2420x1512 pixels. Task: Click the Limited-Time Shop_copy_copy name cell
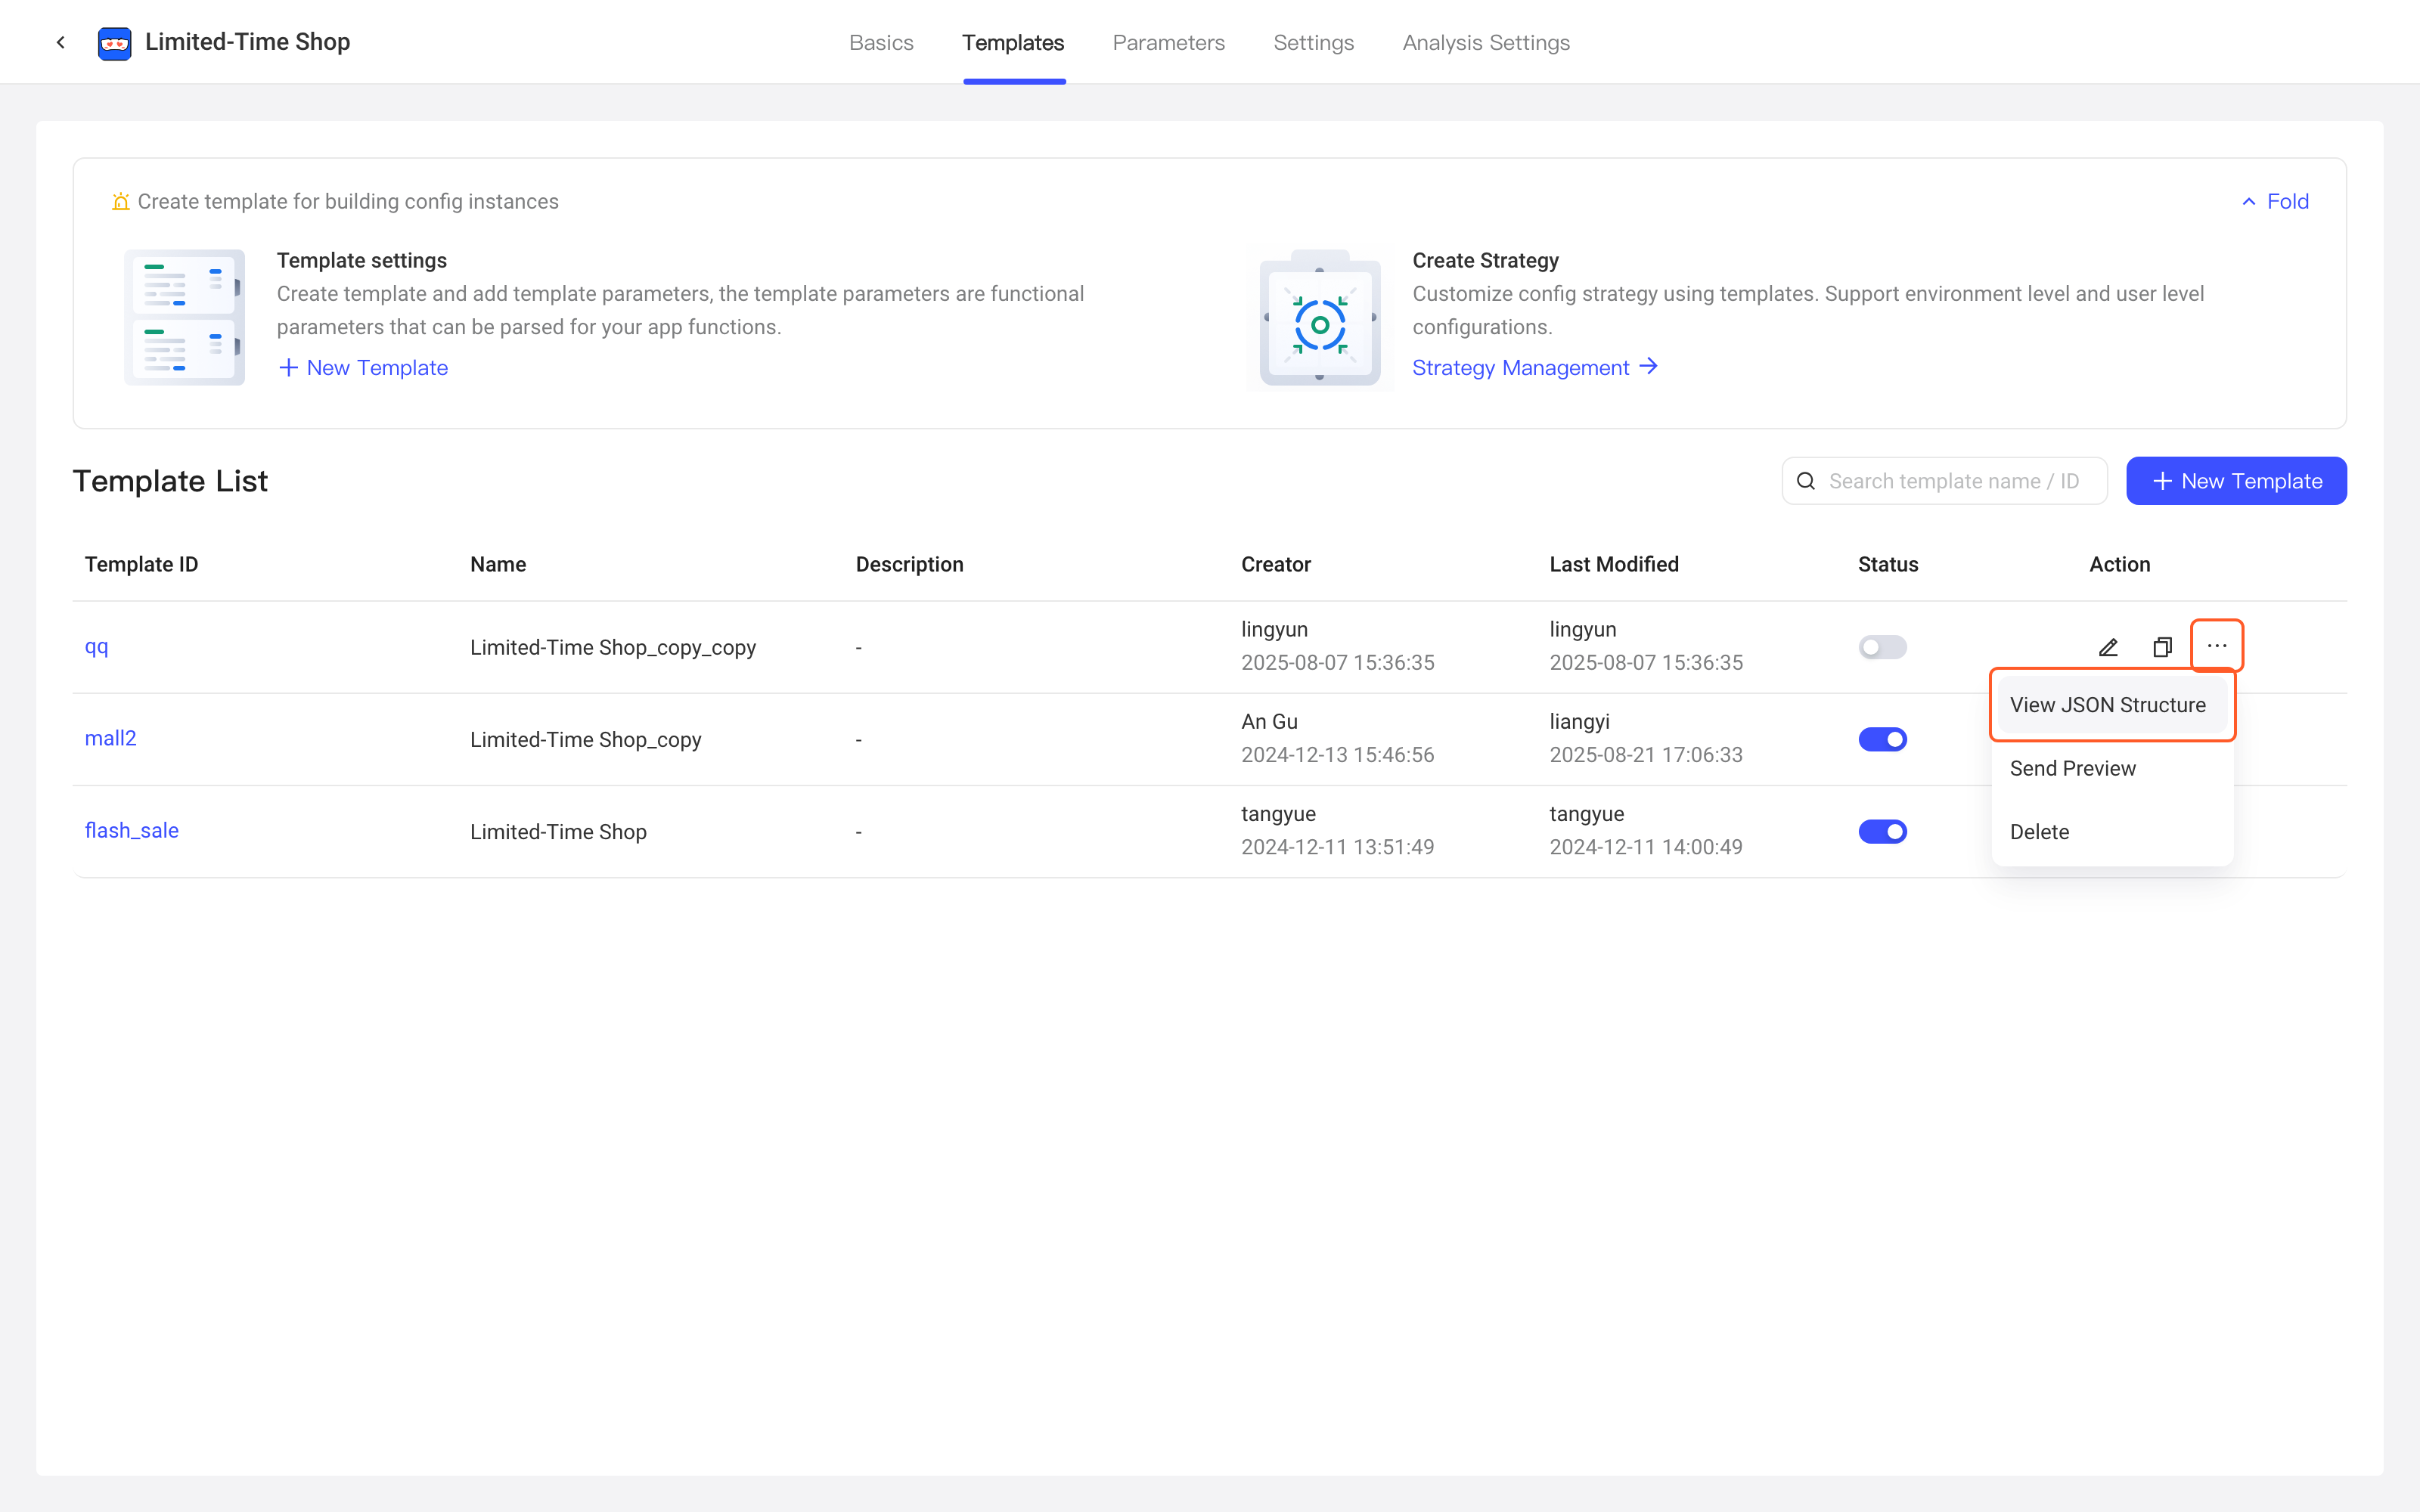613,647
